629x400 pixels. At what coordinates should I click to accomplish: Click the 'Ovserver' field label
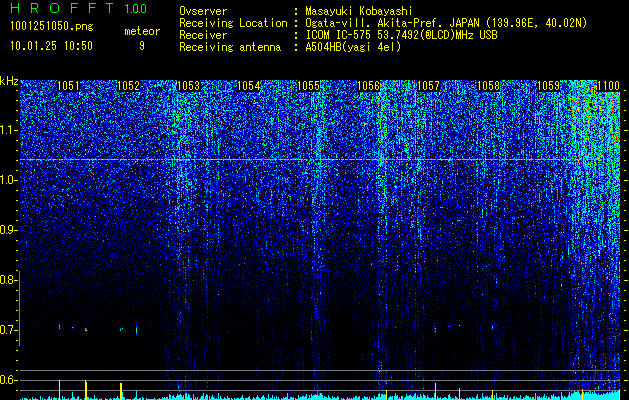coord(203,11)
